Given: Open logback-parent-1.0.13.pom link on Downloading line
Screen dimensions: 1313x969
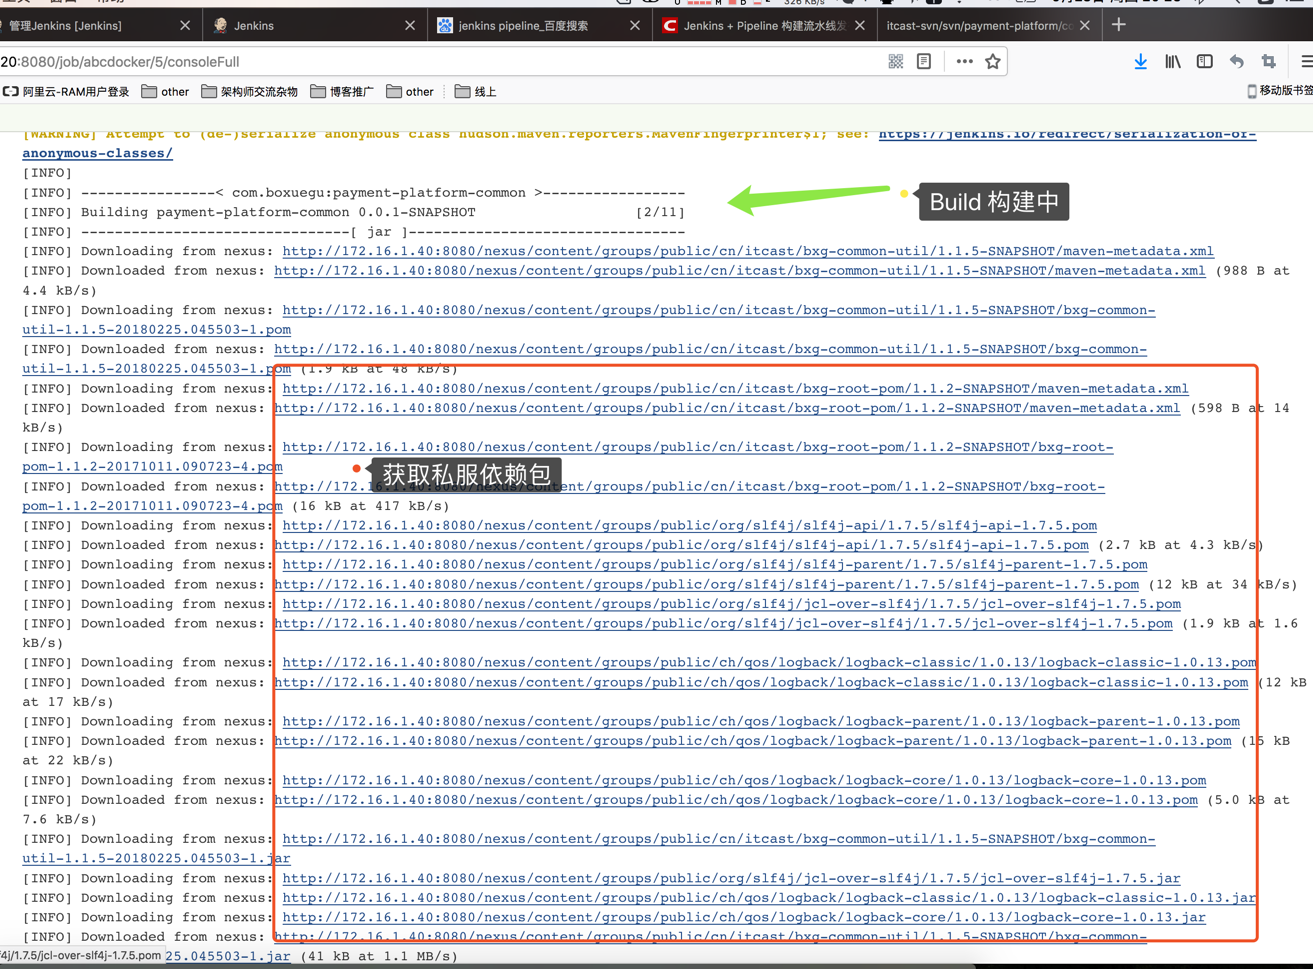Looking at the screenshot, I should tap(761, 721).
